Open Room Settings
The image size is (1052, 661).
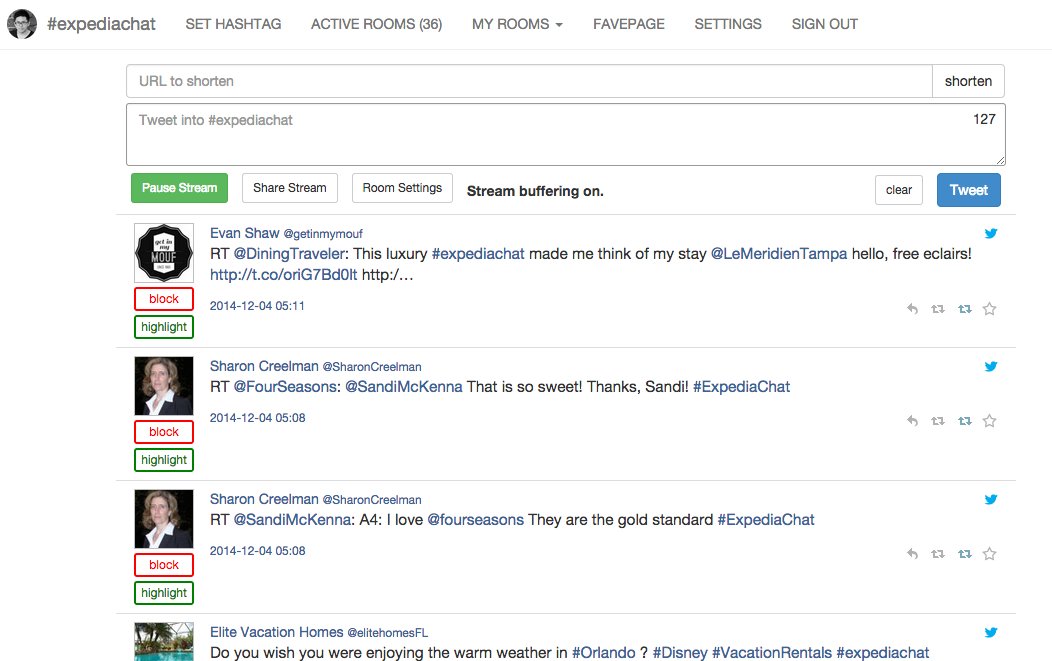402,188
